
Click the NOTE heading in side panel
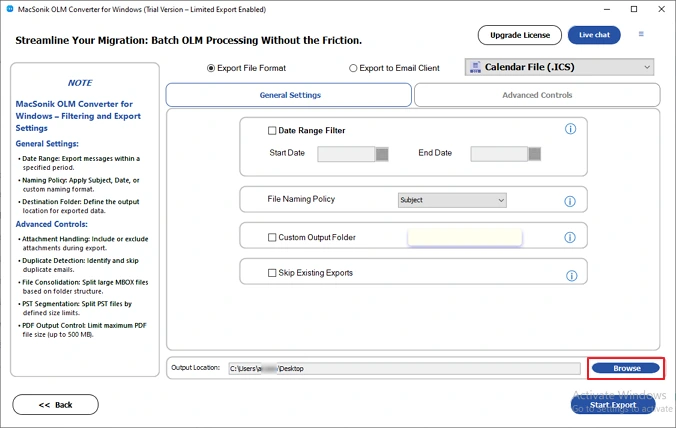tap(80, 83)
